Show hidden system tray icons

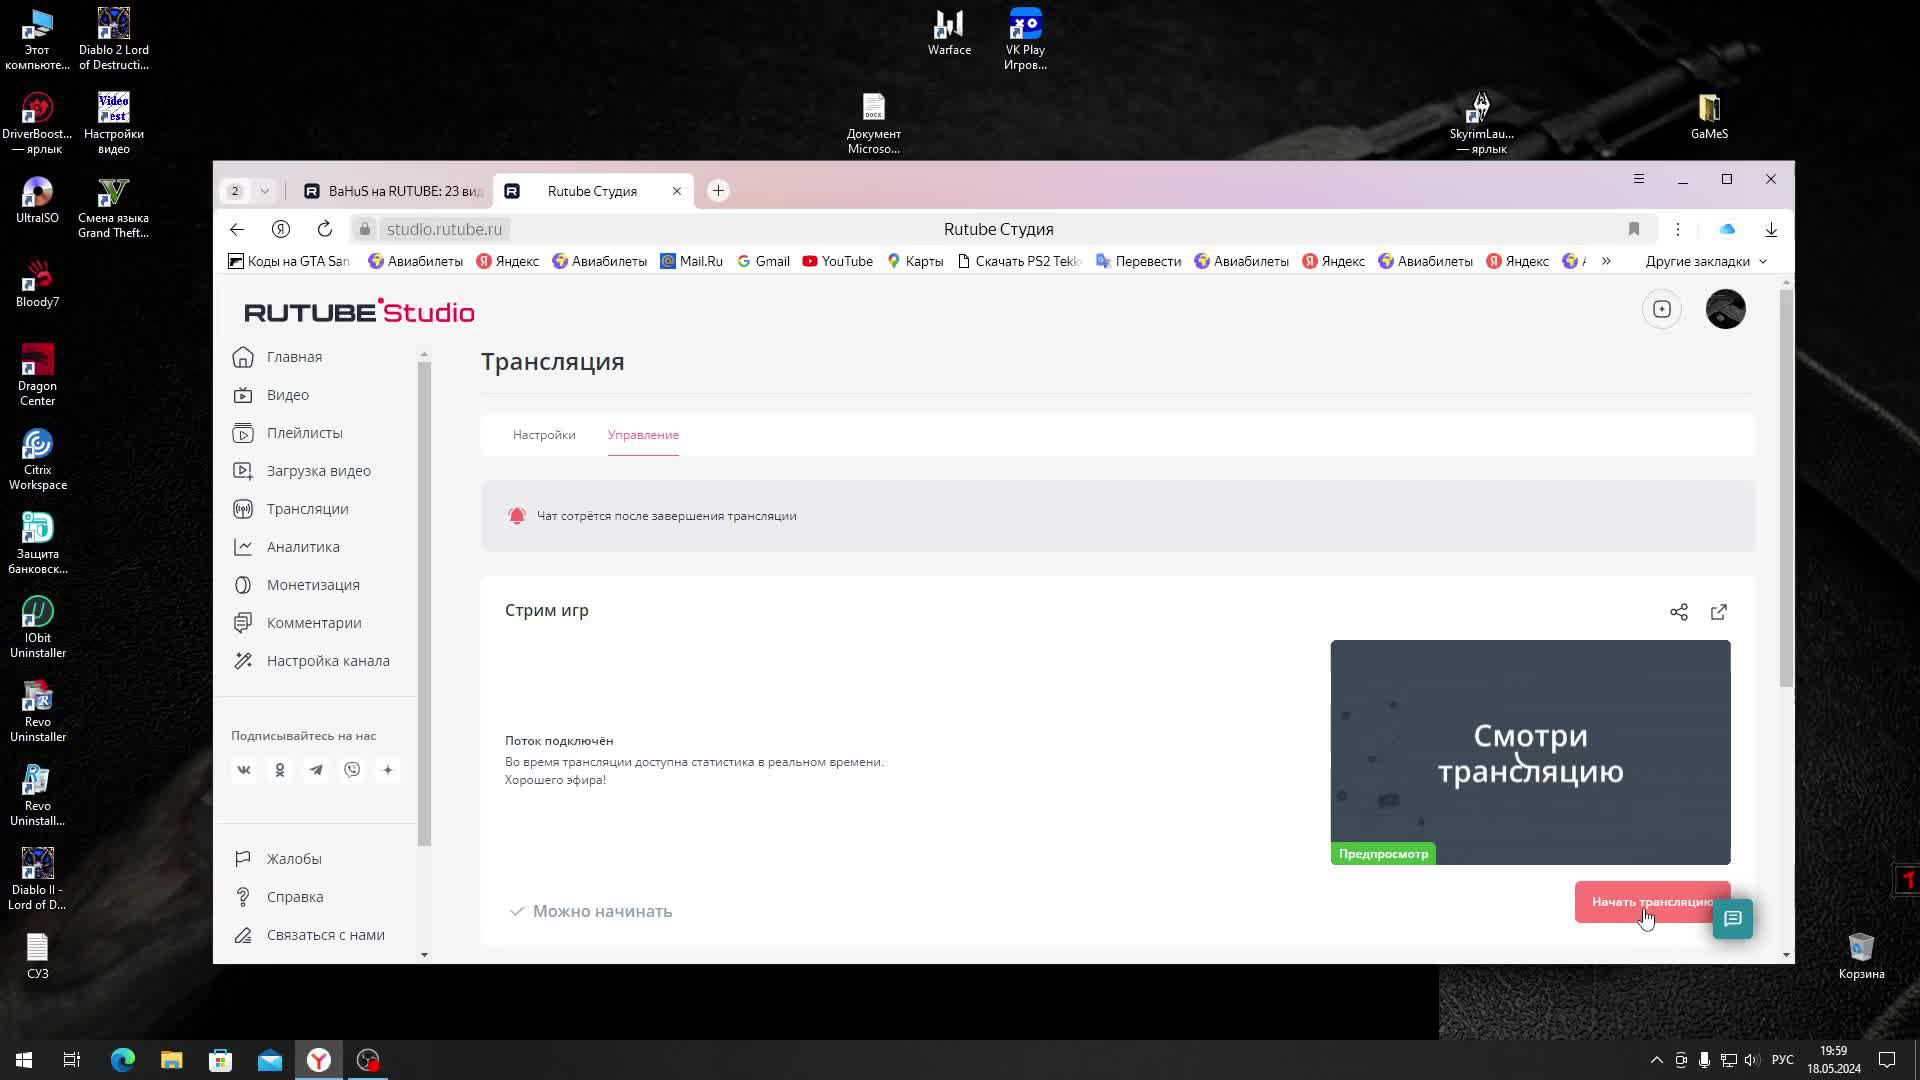click(1656, 1060)
